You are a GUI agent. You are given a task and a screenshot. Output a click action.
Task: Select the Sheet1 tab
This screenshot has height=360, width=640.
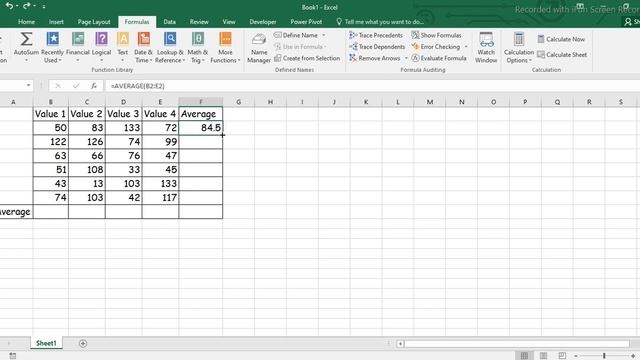point(46,343)
